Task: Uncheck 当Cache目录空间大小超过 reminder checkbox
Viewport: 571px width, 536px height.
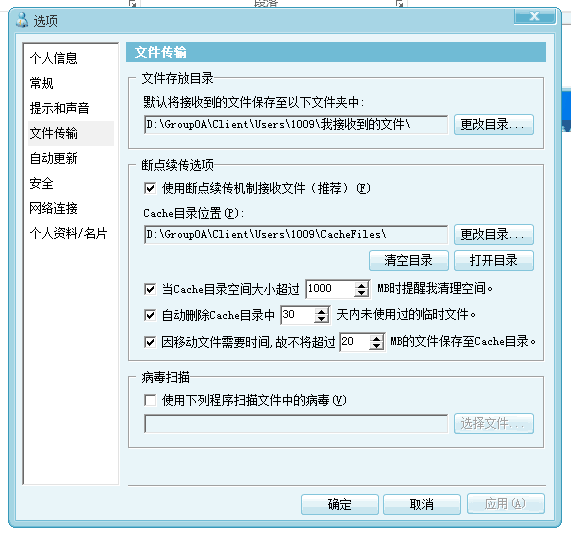Action: point(150,289)
